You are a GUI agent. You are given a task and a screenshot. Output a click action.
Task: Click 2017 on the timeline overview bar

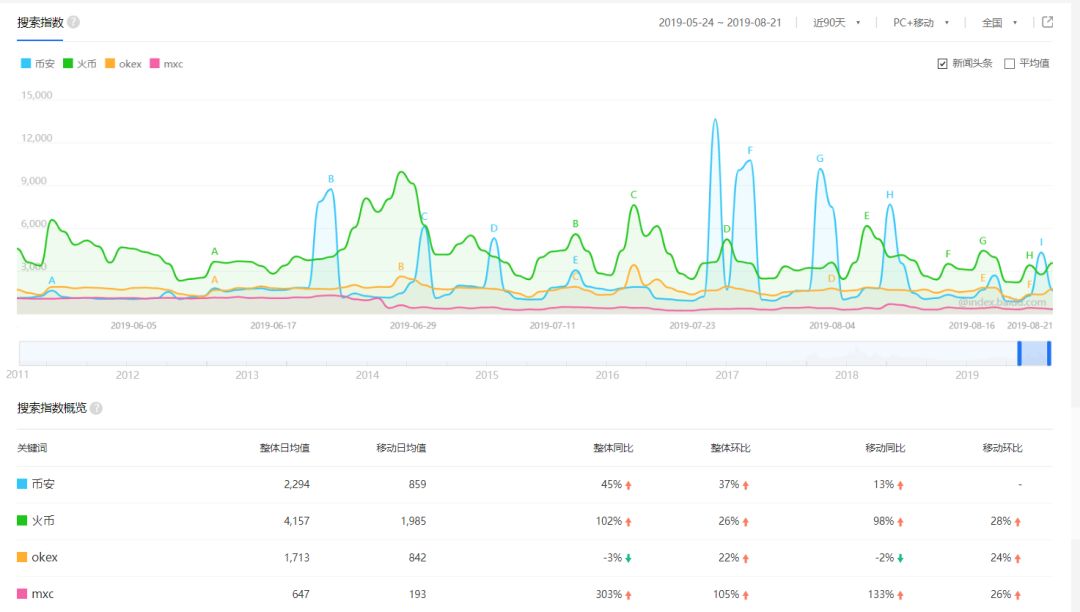tap(727, 375)
